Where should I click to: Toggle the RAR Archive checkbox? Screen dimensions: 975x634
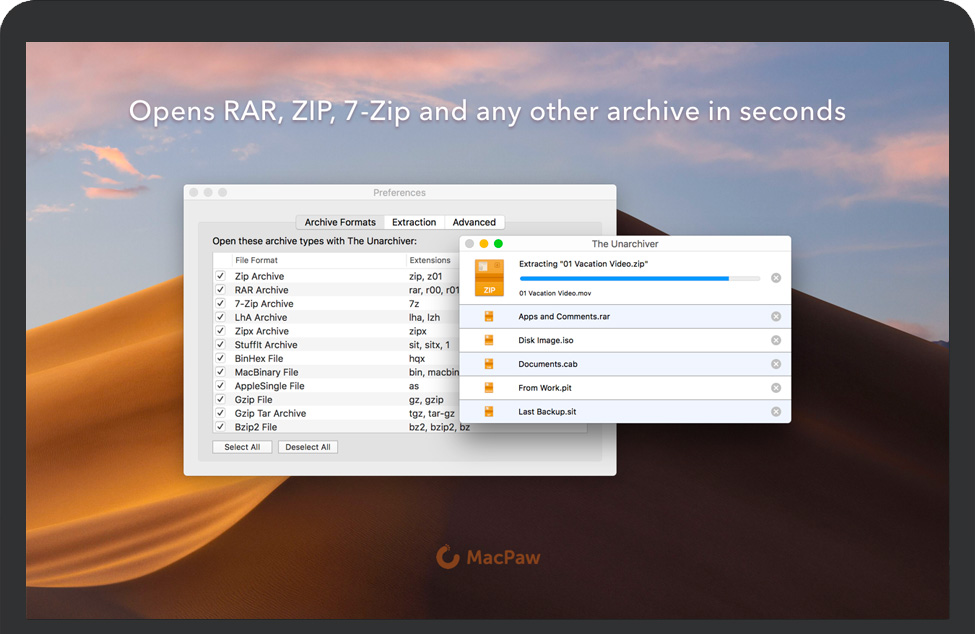220,290
